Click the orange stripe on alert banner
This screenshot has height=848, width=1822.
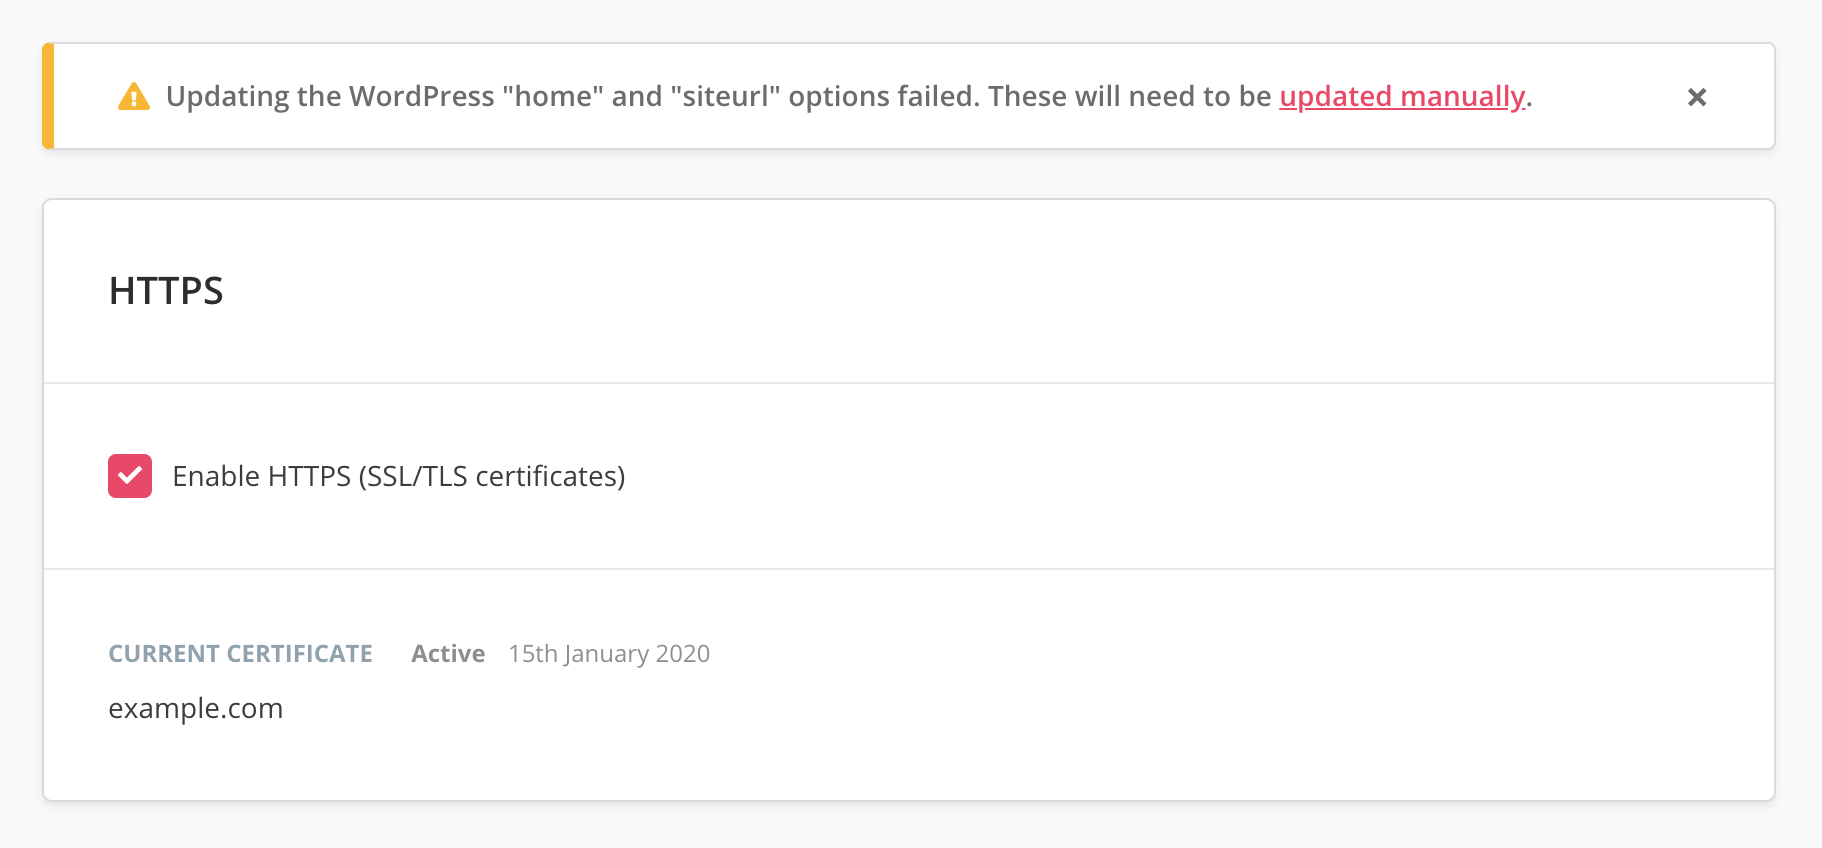tap(48, 96)
